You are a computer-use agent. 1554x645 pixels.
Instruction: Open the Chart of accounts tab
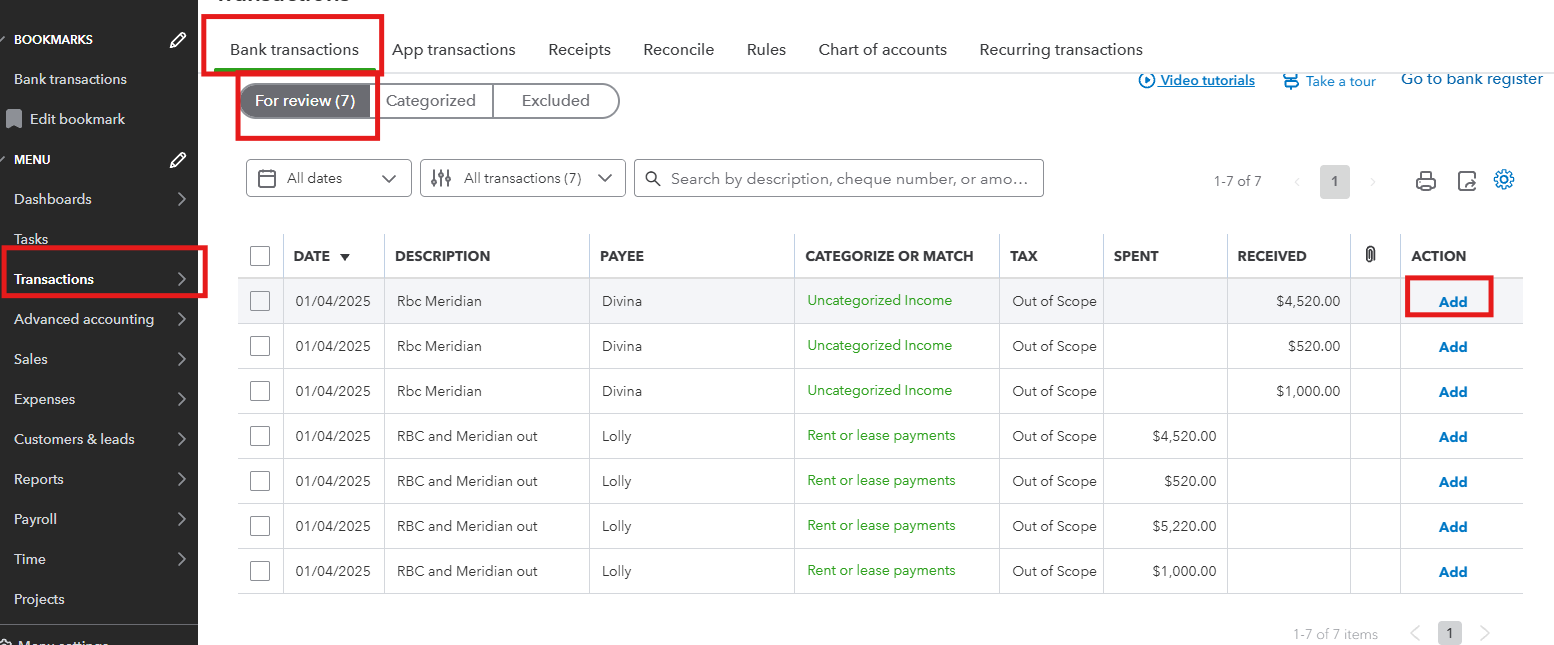(x=883, y=49)
